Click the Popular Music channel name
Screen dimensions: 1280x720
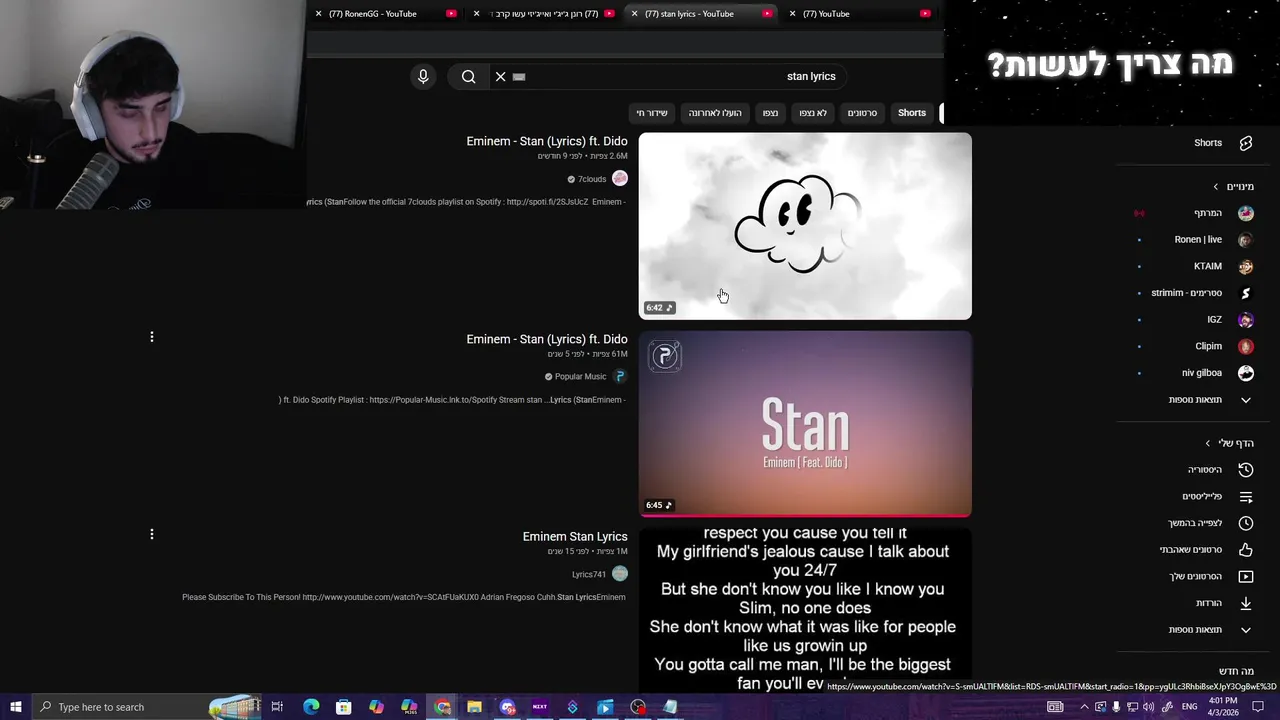click(x=580, y=377)
